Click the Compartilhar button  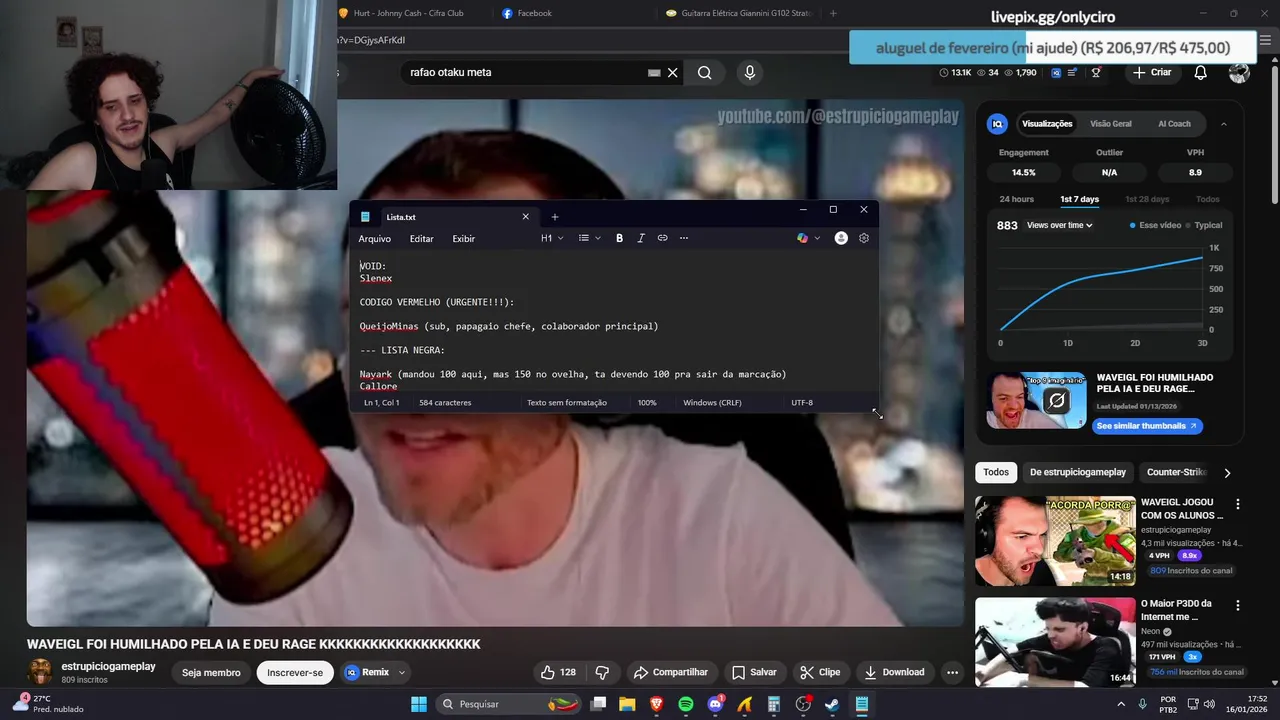[672, 672]
